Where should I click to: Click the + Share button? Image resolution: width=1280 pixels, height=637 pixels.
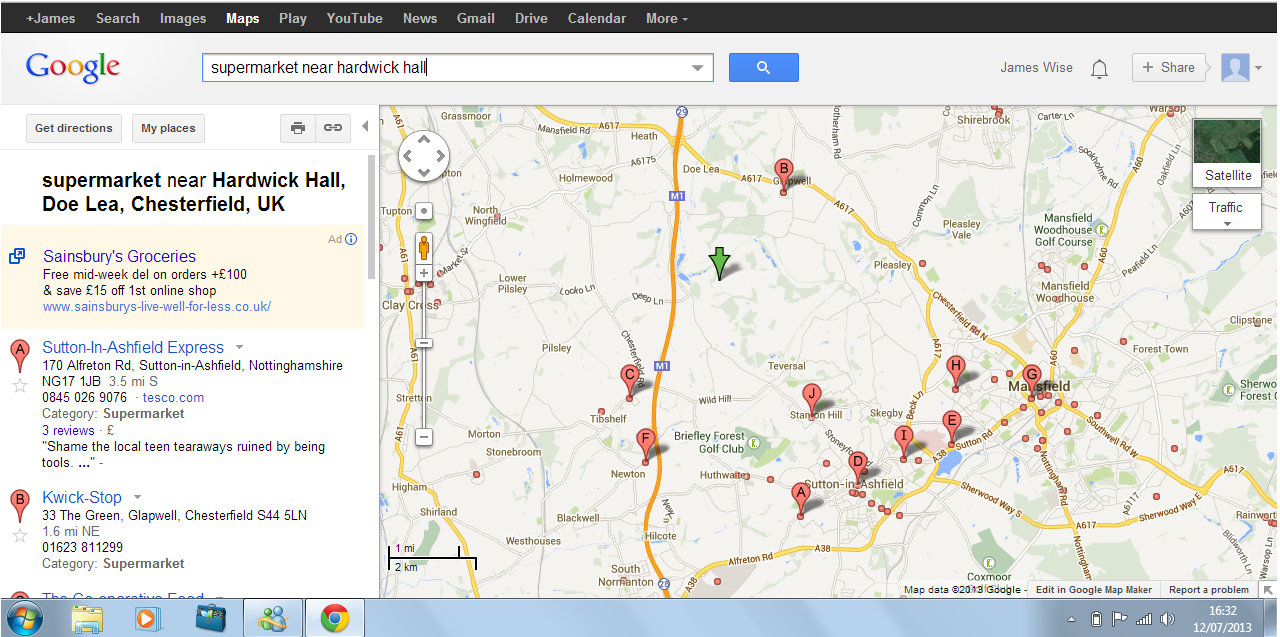click(x=1169, y=68)
